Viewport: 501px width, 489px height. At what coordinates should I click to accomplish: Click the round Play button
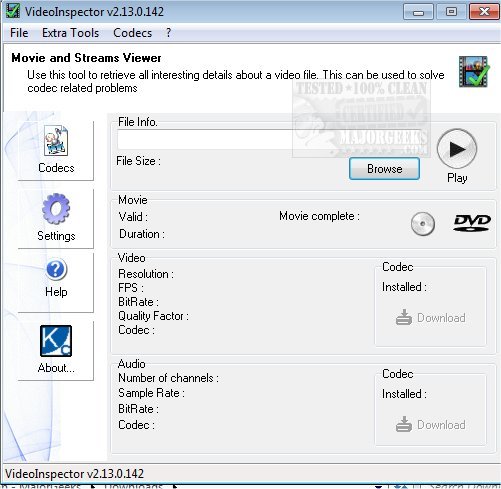click(x=457, y=149)
